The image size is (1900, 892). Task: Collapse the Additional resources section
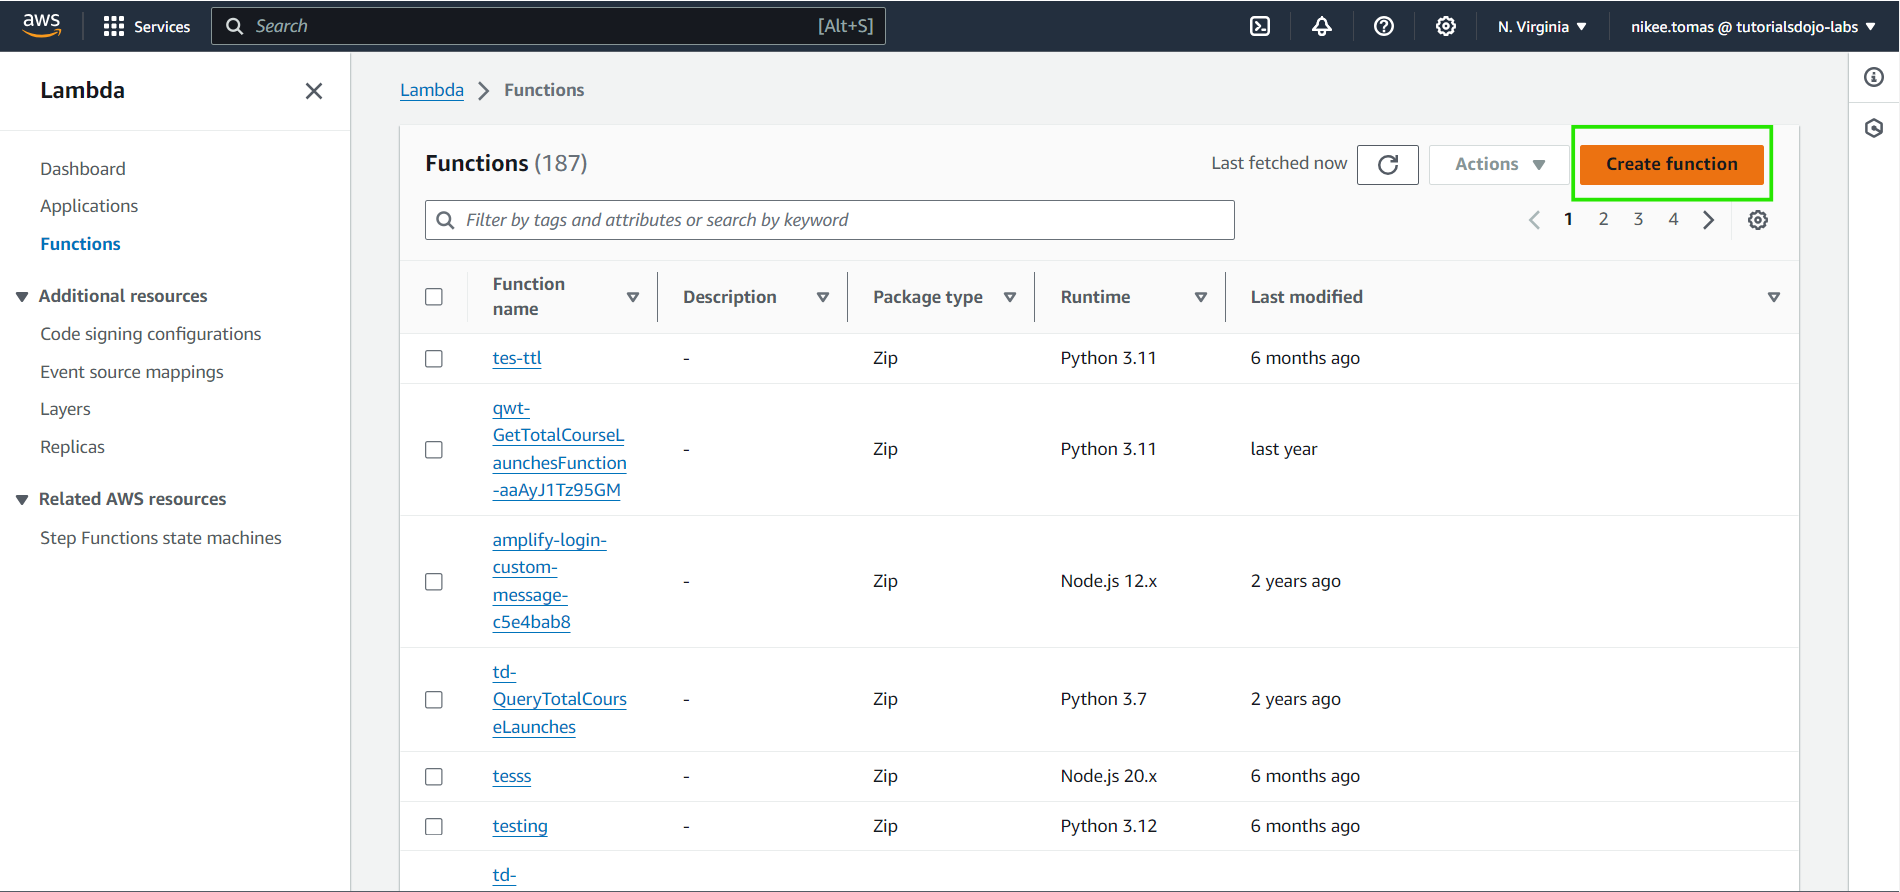pyautogui.click(x=22, y=297)
